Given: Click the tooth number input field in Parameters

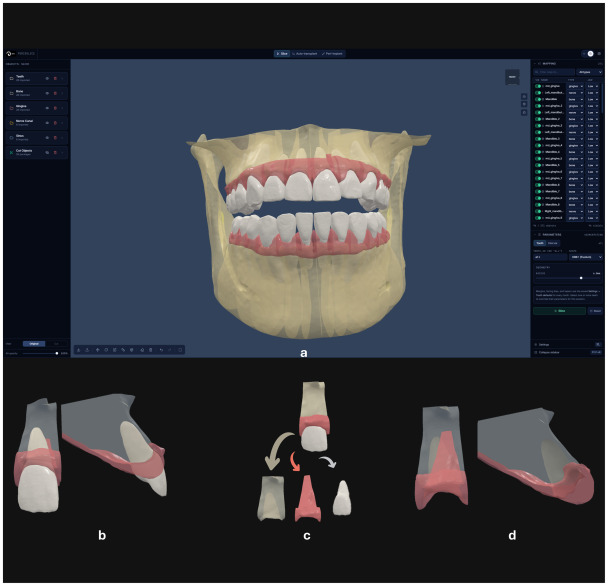Looking at the screenshot, I should pos(550,257).
